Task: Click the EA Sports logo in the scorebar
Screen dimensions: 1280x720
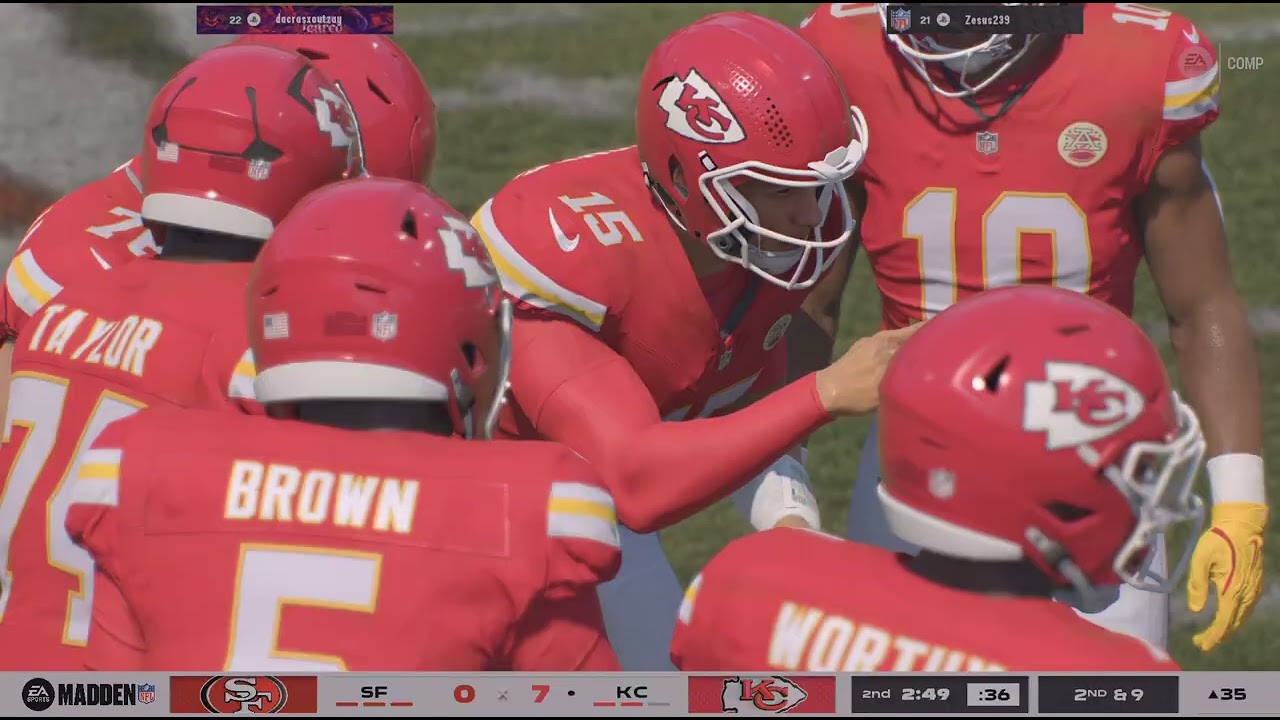Action: coord(38,694)
